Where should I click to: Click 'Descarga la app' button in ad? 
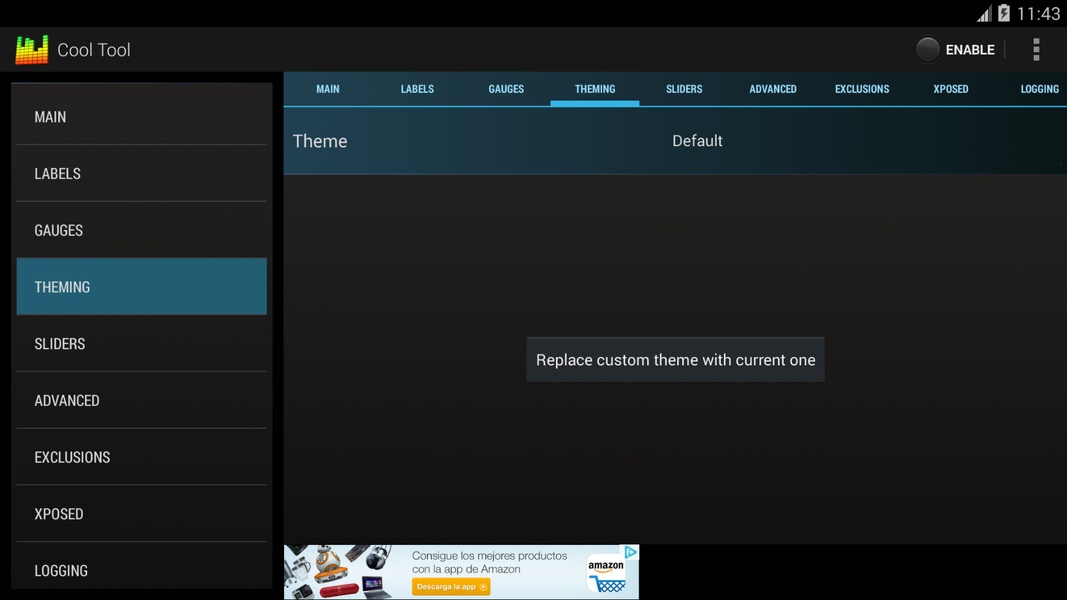point(451,586)
